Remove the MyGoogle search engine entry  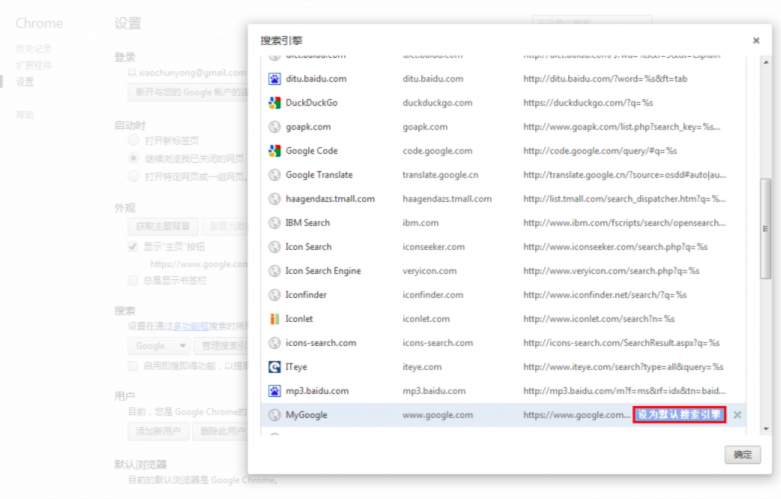737,415
